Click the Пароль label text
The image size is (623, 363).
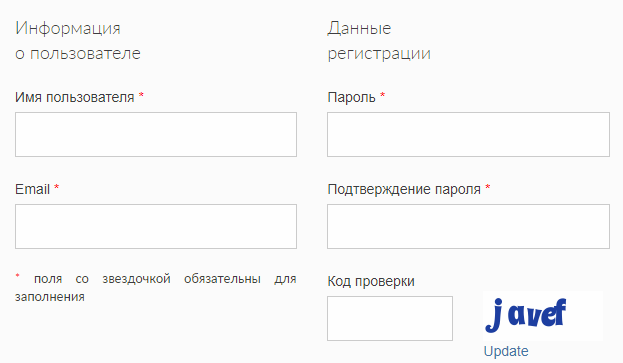(x=351, y=97)
